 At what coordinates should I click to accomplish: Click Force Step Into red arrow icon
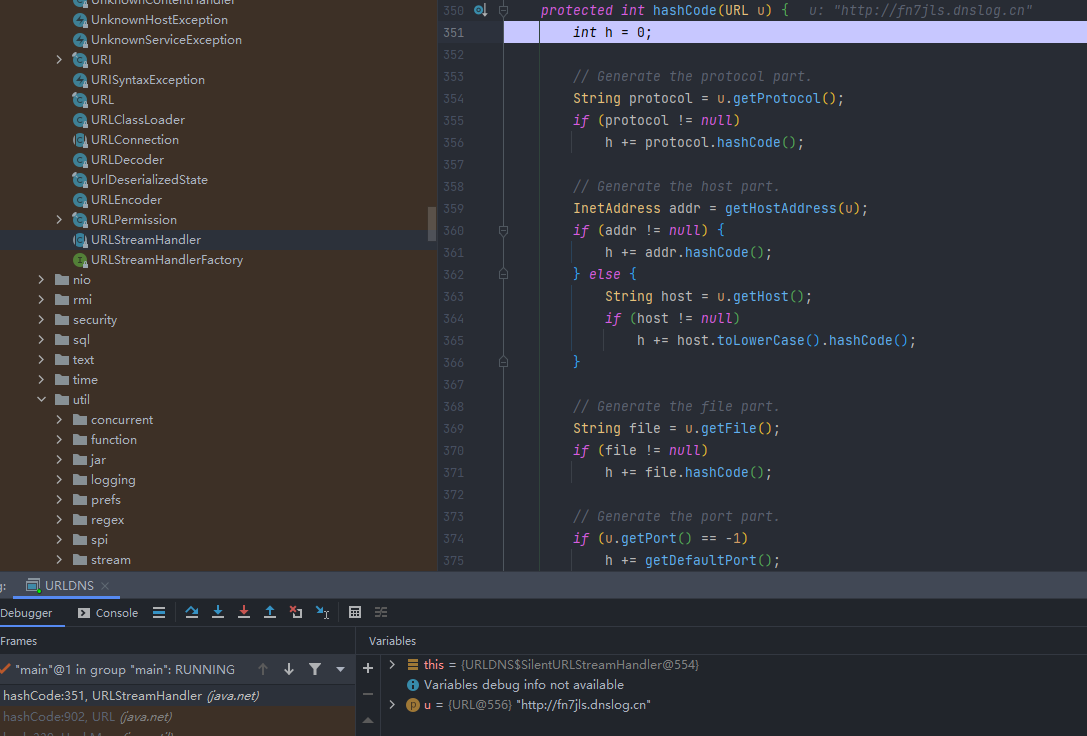pos(244,612)
